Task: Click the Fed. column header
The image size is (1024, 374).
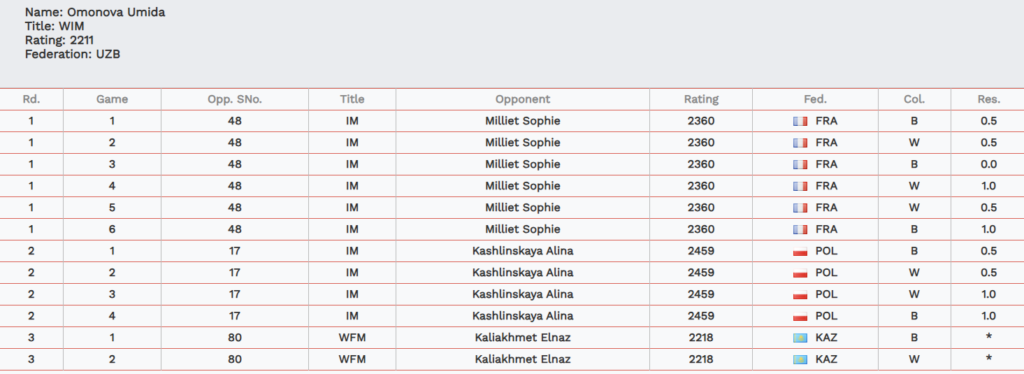Action: pos(815,99)
